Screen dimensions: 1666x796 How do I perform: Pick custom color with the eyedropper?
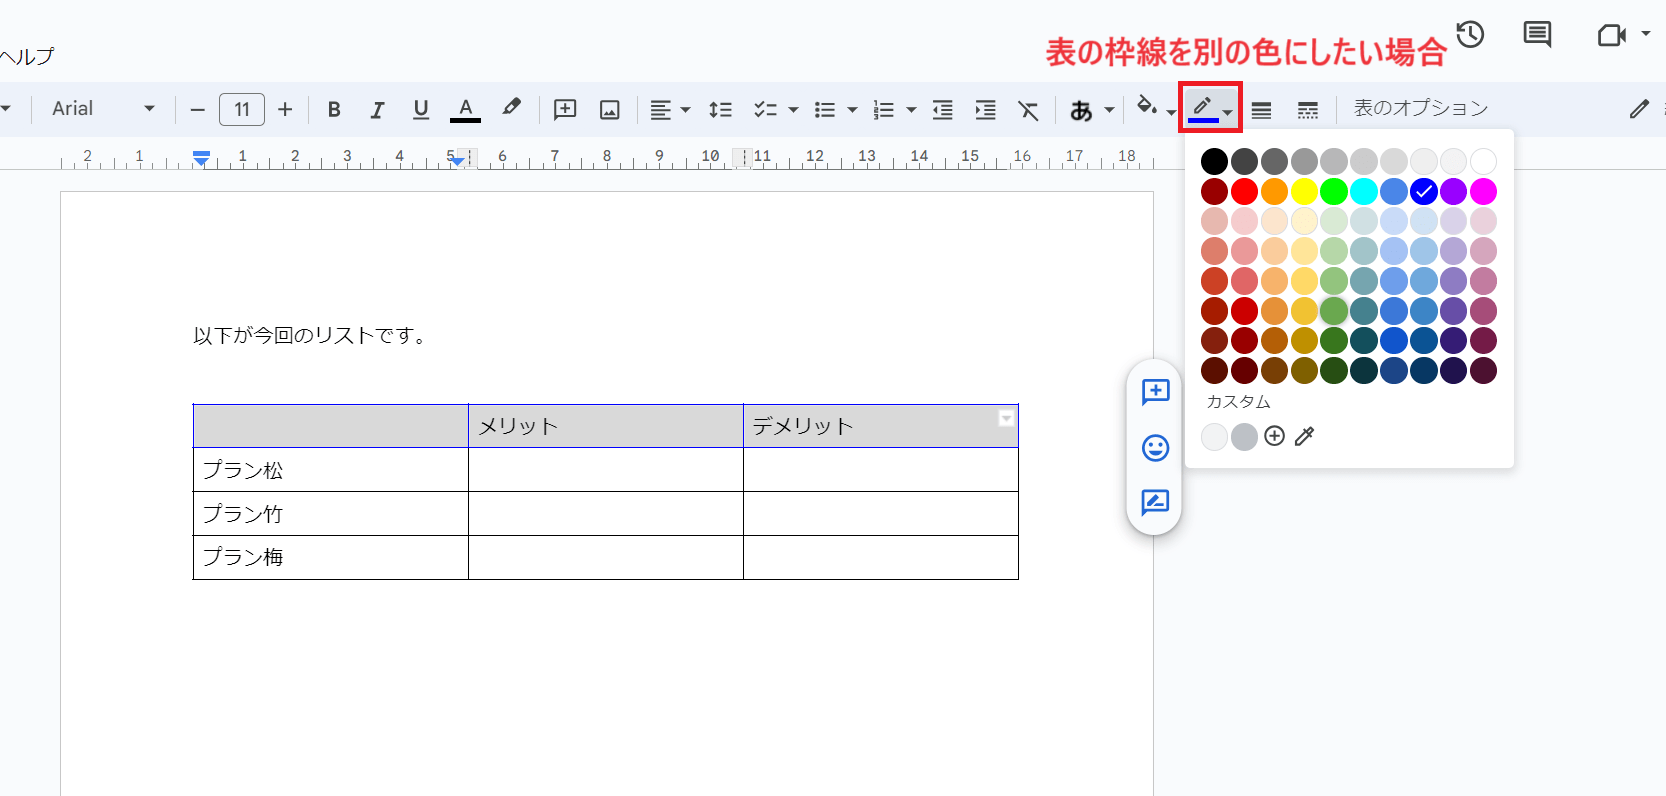(x=1304, y=436)
